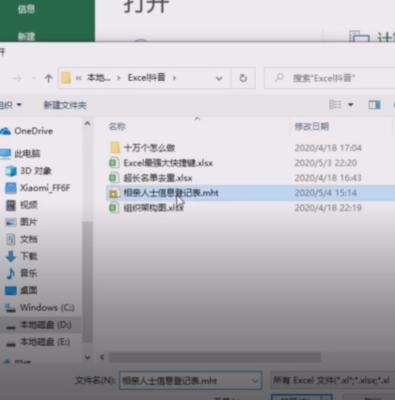Click the refresh button in address bar
This screenshot has width=395, height=400.
(x=243, y=78)
